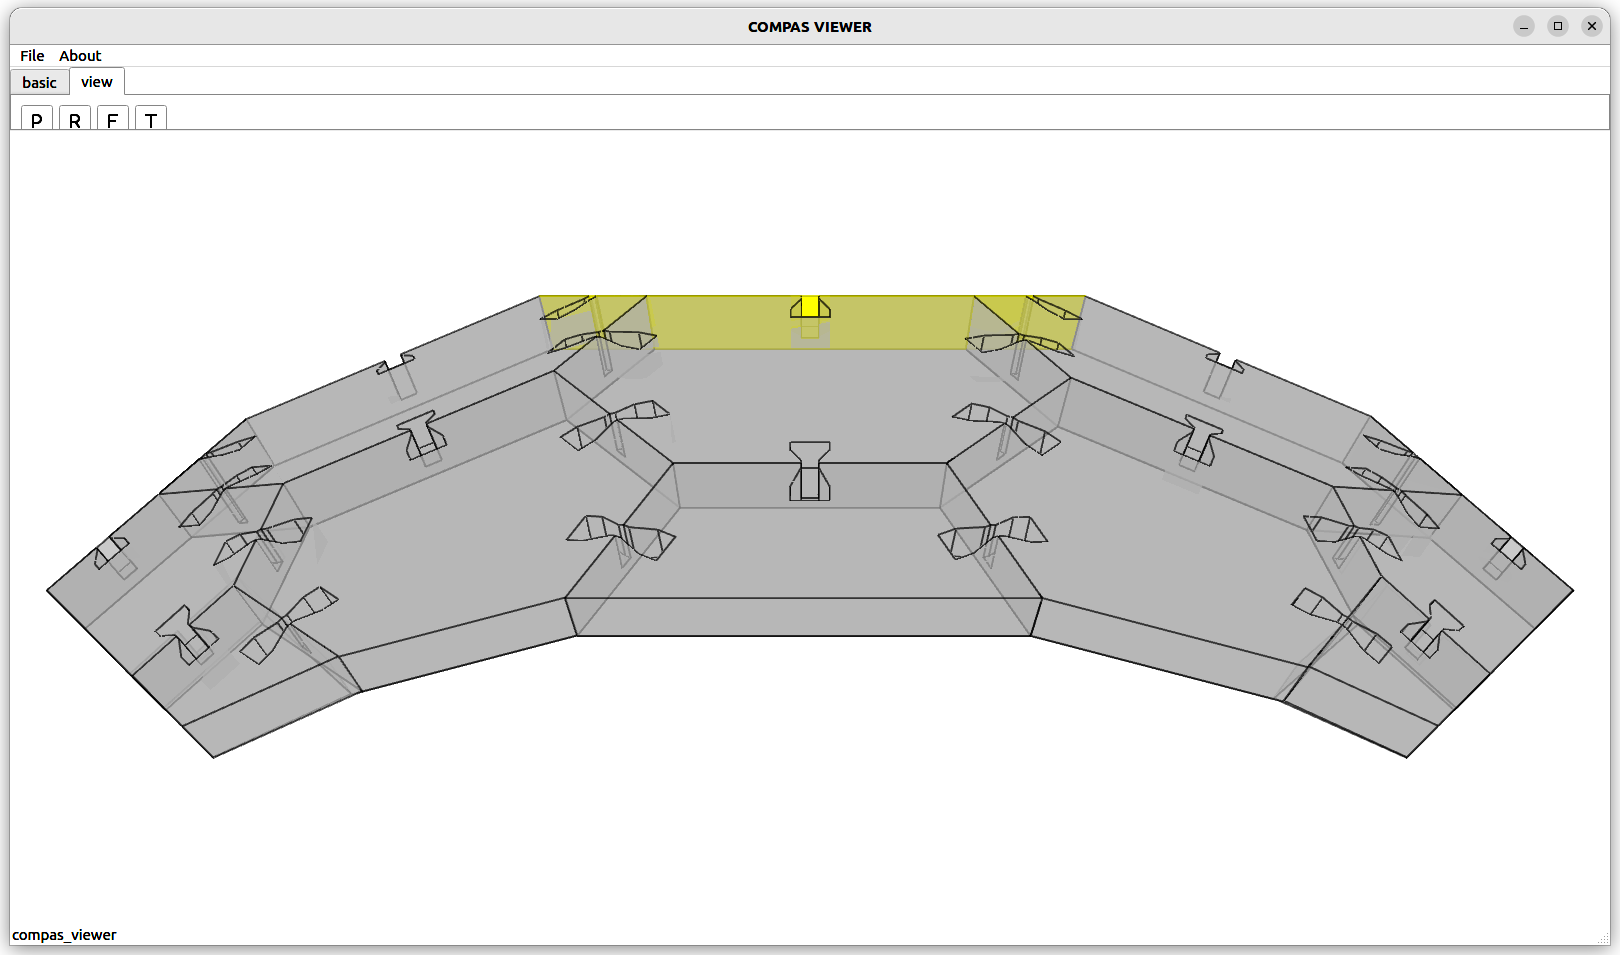The height and width of the screenshot is (955, 1620).
Task: Click the compas_viewer status bar text
Action: (65, 935)
